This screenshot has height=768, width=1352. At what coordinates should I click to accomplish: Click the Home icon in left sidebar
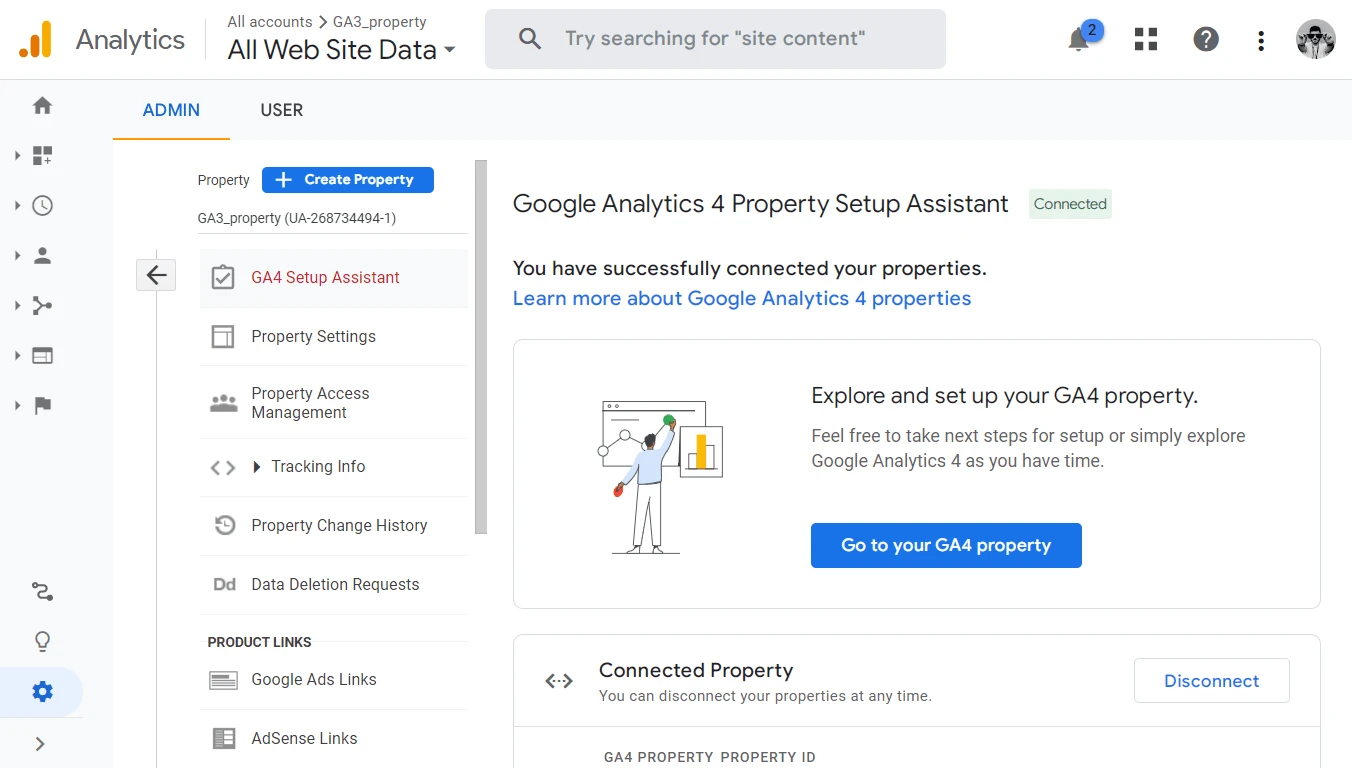tap(42, 106)
